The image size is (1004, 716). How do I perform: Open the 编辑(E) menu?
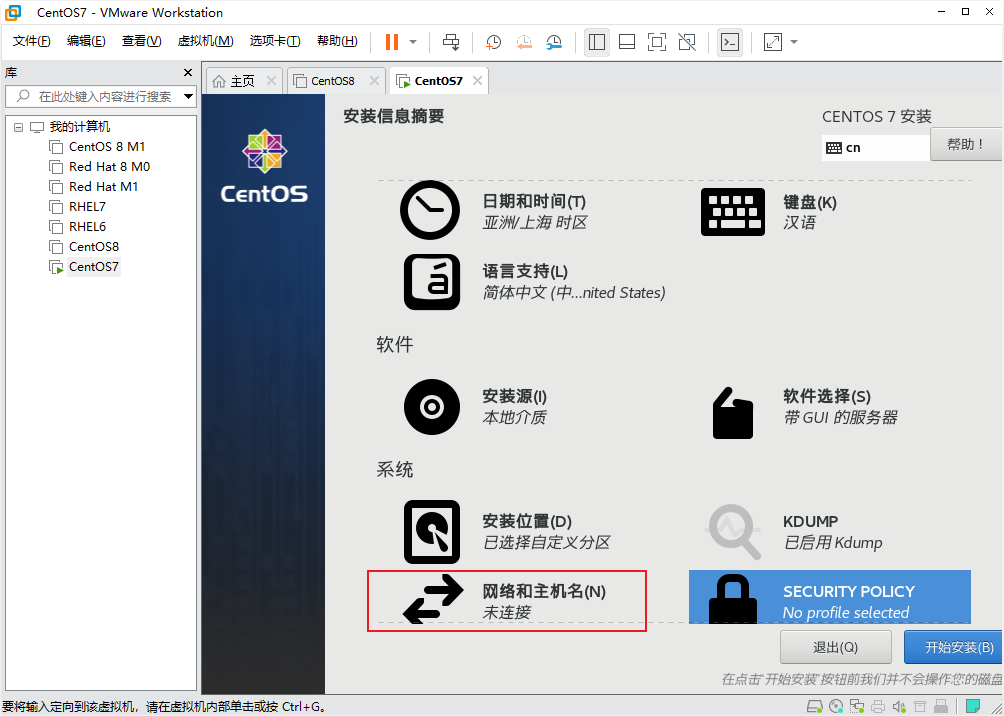86,41
